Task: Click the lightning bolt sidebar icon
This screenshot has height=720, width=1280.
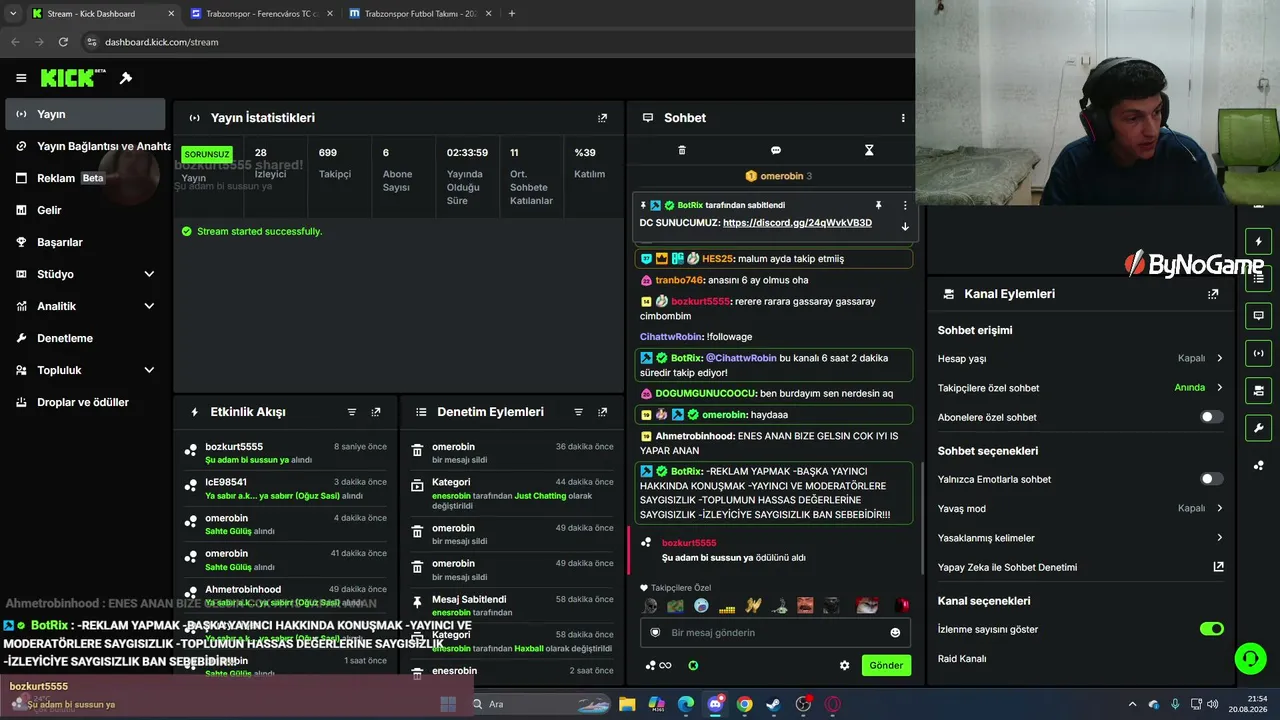Action: pos(1258,242)
